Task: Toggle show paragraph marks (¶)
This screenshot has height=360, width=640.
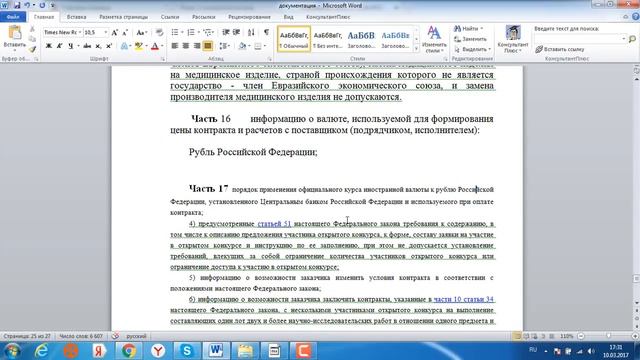Action: 266,32
